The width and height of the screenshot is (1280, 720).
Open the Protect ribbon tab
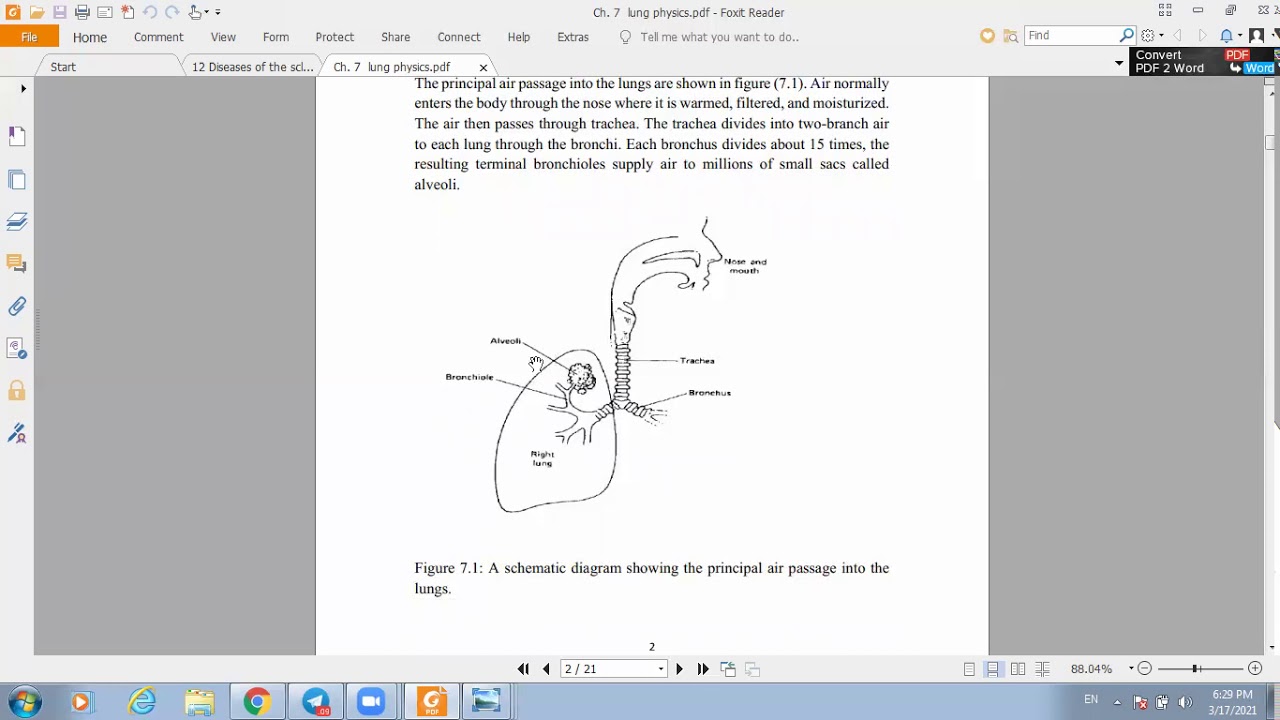[335, 37]
